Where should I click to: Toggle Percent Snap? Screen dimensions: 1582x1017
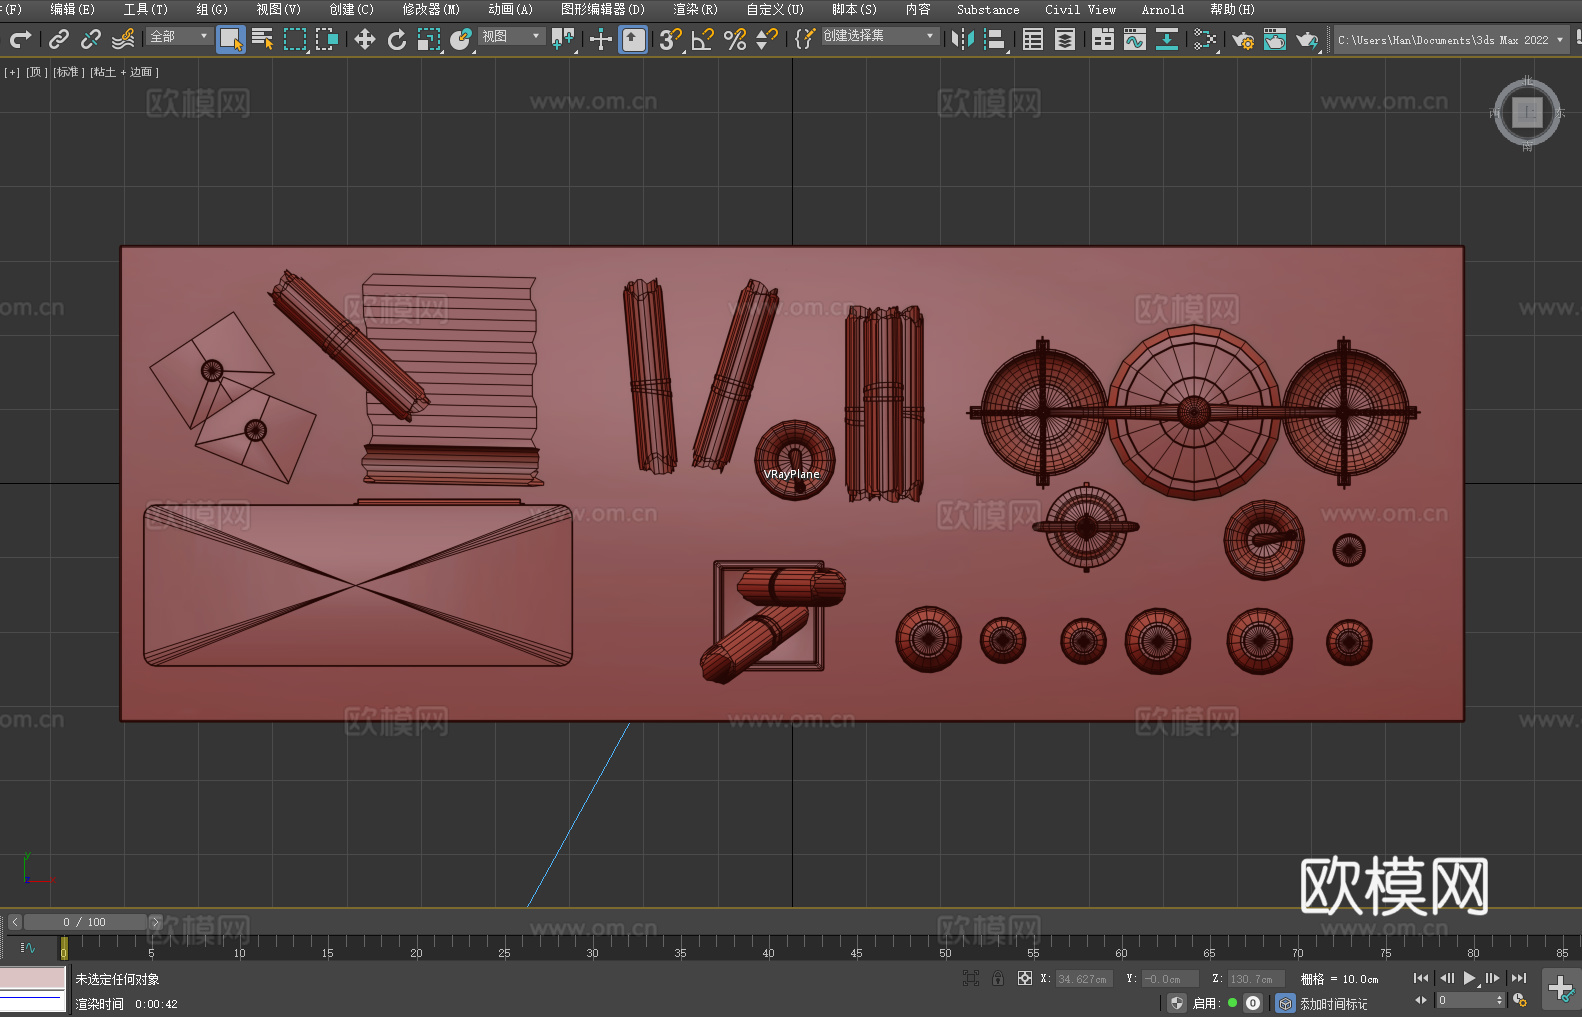[x=735, y=39]
